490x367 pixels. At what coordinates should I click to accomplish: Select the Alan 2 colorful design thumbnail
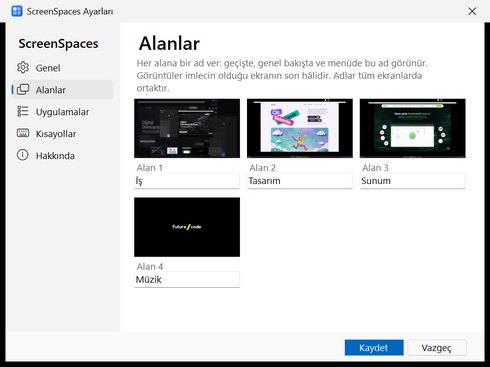[300, 128]
